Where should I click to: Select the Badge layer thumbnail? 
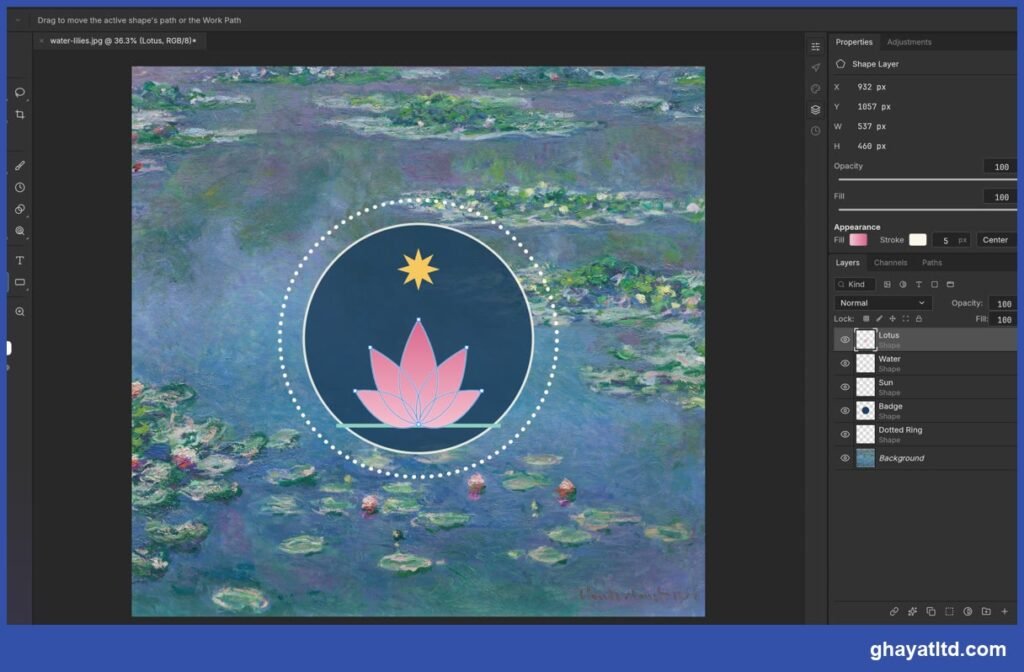(x=865, y=410)
